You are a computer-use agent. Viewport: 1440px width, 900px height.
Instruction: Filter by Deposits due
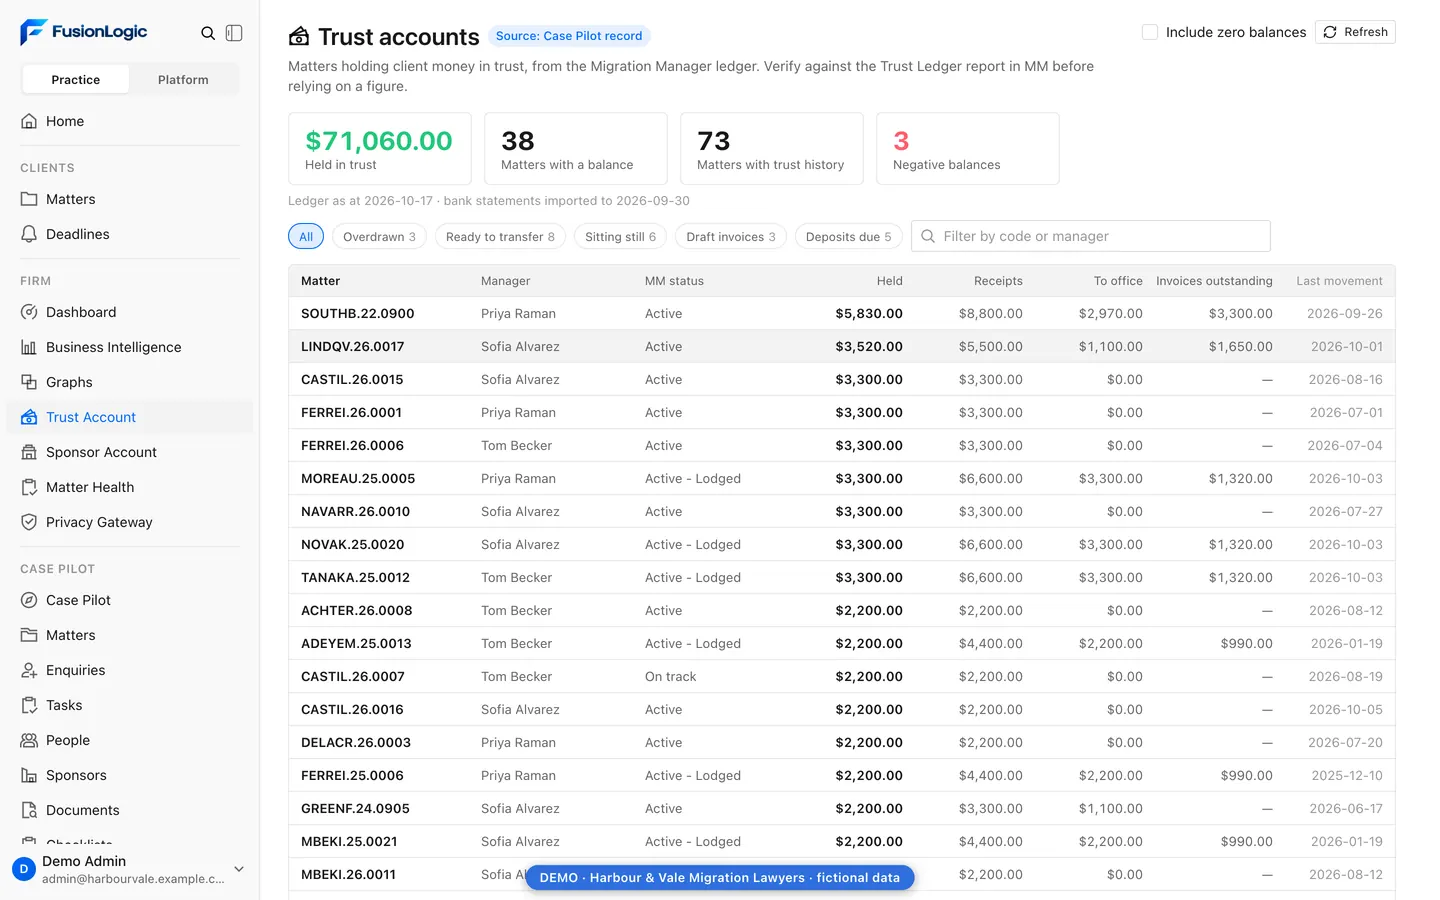(x=849, y=236)
